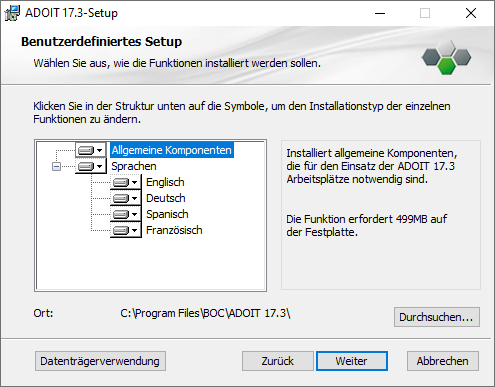
Task: Open Datenträgerverwendung disk usage
Action: click(x=100, y=361)
